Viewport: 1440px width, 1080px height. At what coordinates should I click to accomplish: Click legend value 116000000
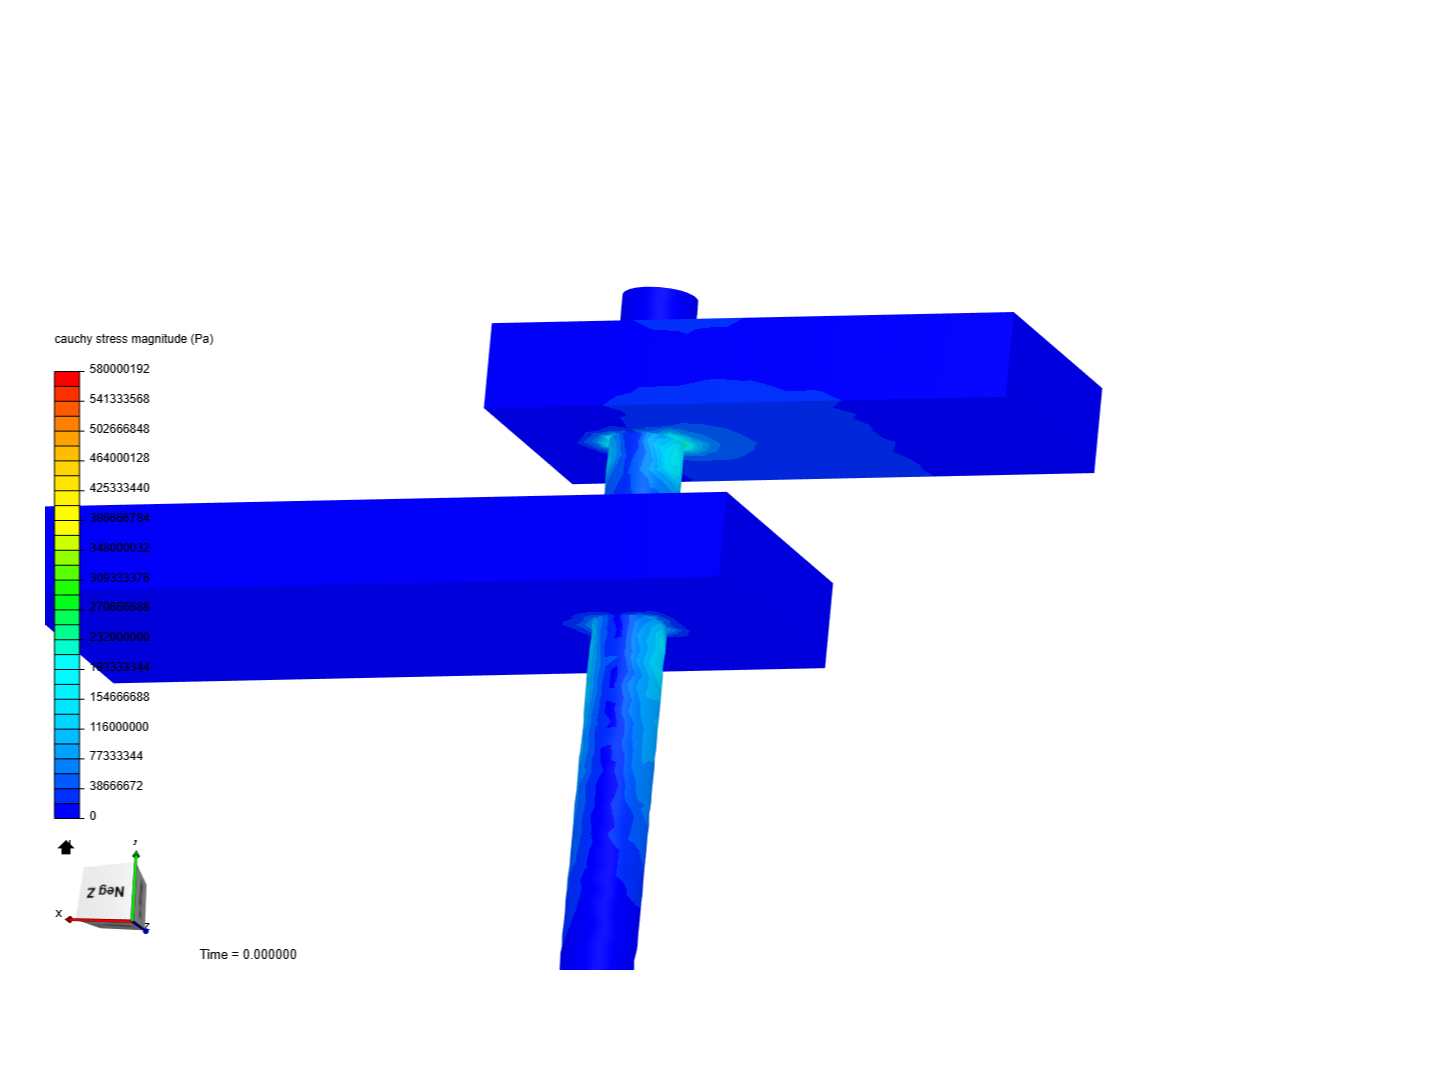point(119,727)
